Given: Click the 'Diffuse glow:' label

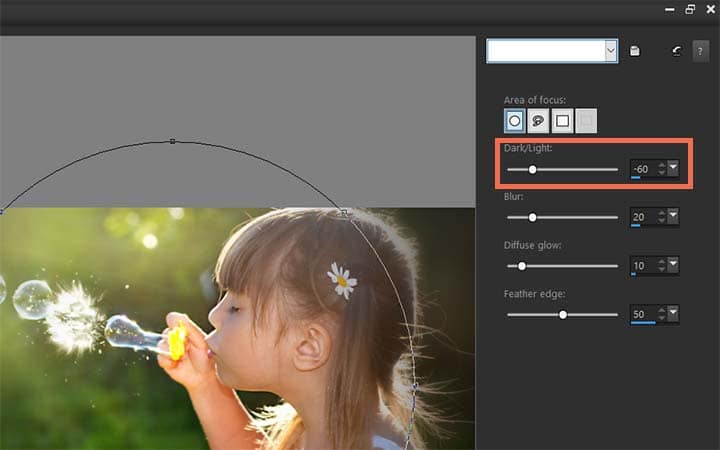Looking at the screenshot, I should (x=532, y=245).
